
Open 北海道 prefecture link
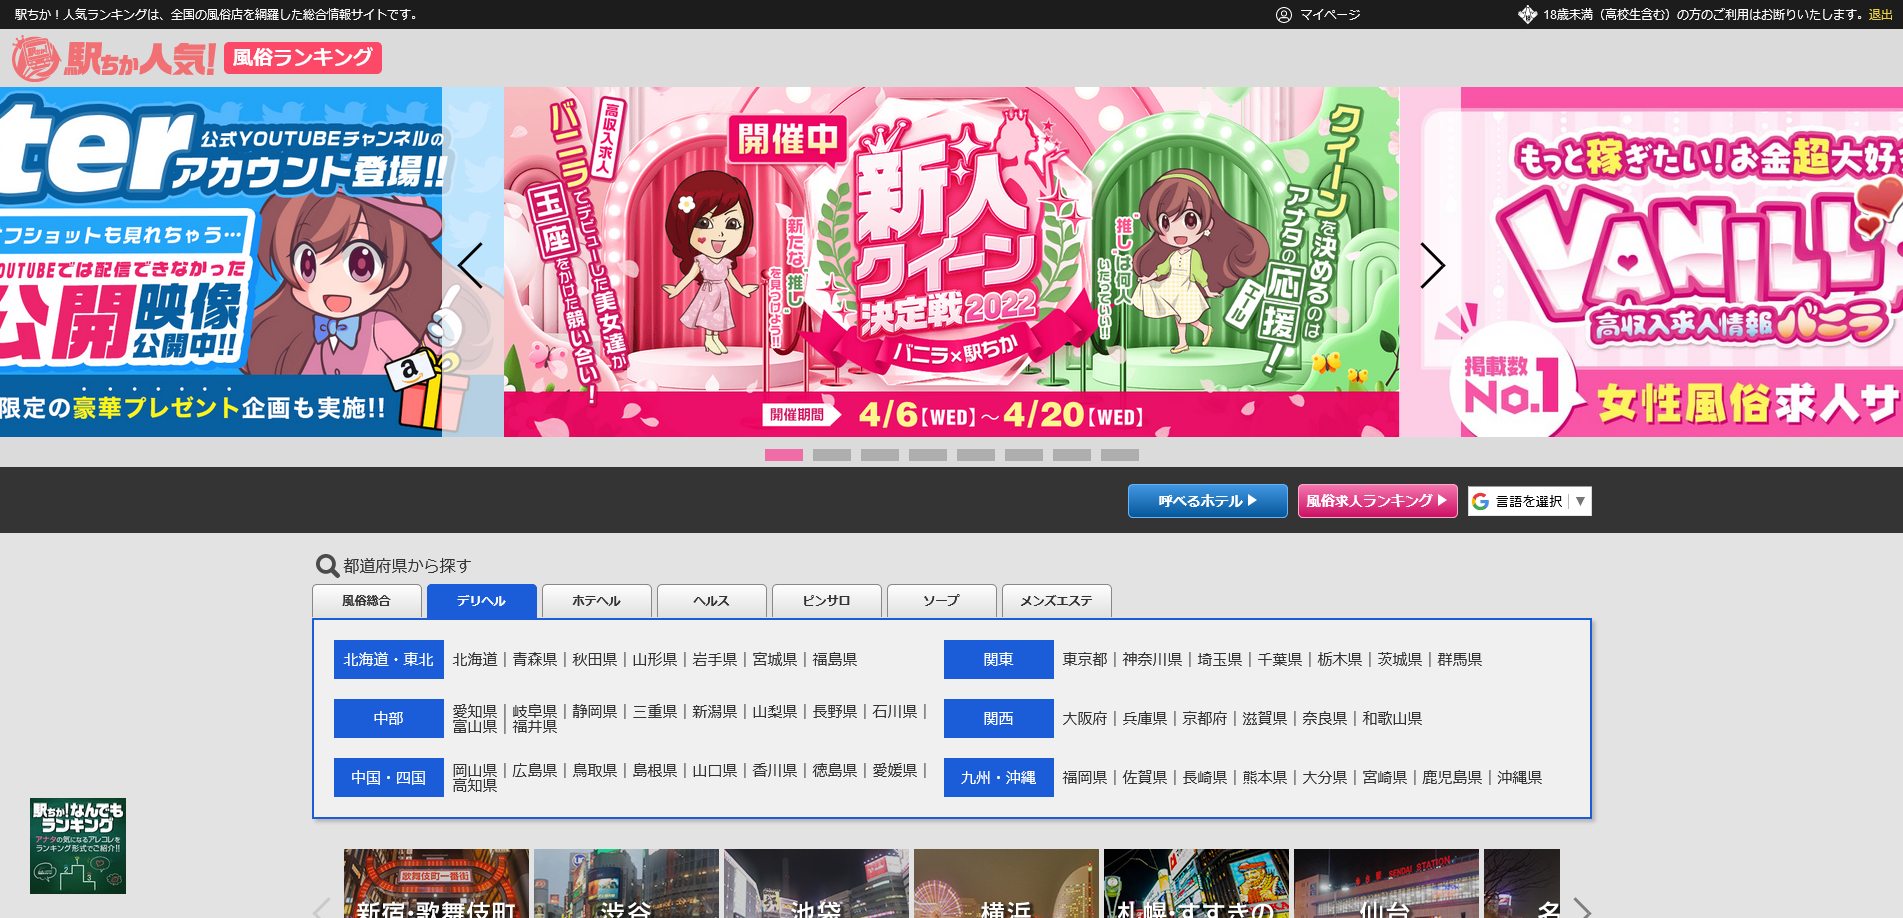(475, 660)
